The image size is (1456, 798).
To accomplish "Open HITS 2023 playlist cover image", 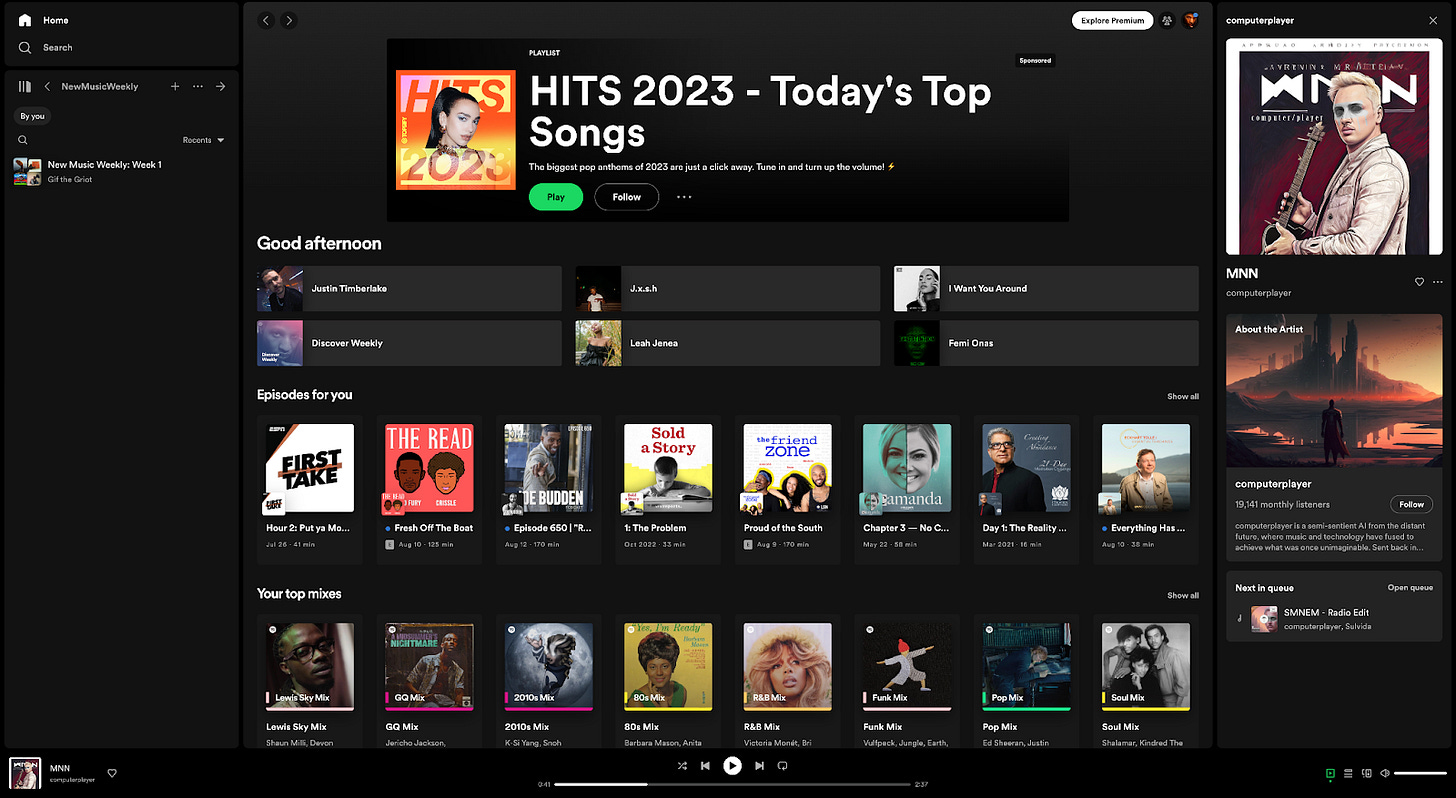I will click(456, 130).
